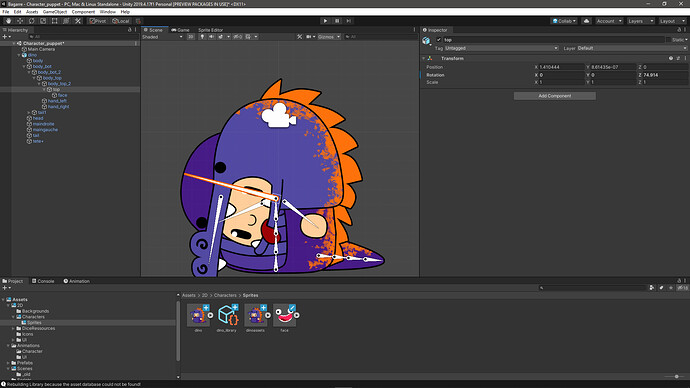Switch to the Sprite Editor tab

(x=210, y=30)
